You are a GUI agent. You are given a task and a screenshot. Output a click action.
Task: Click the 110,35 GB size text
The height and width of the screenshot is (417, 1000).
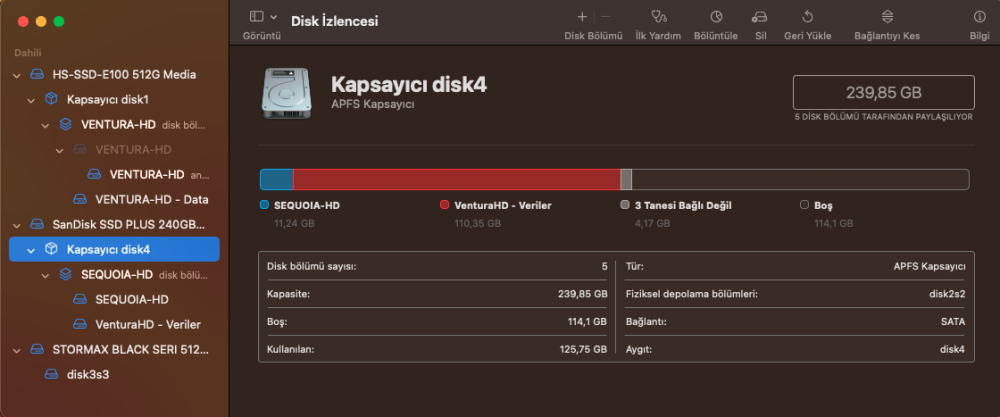tap(477, 223)
